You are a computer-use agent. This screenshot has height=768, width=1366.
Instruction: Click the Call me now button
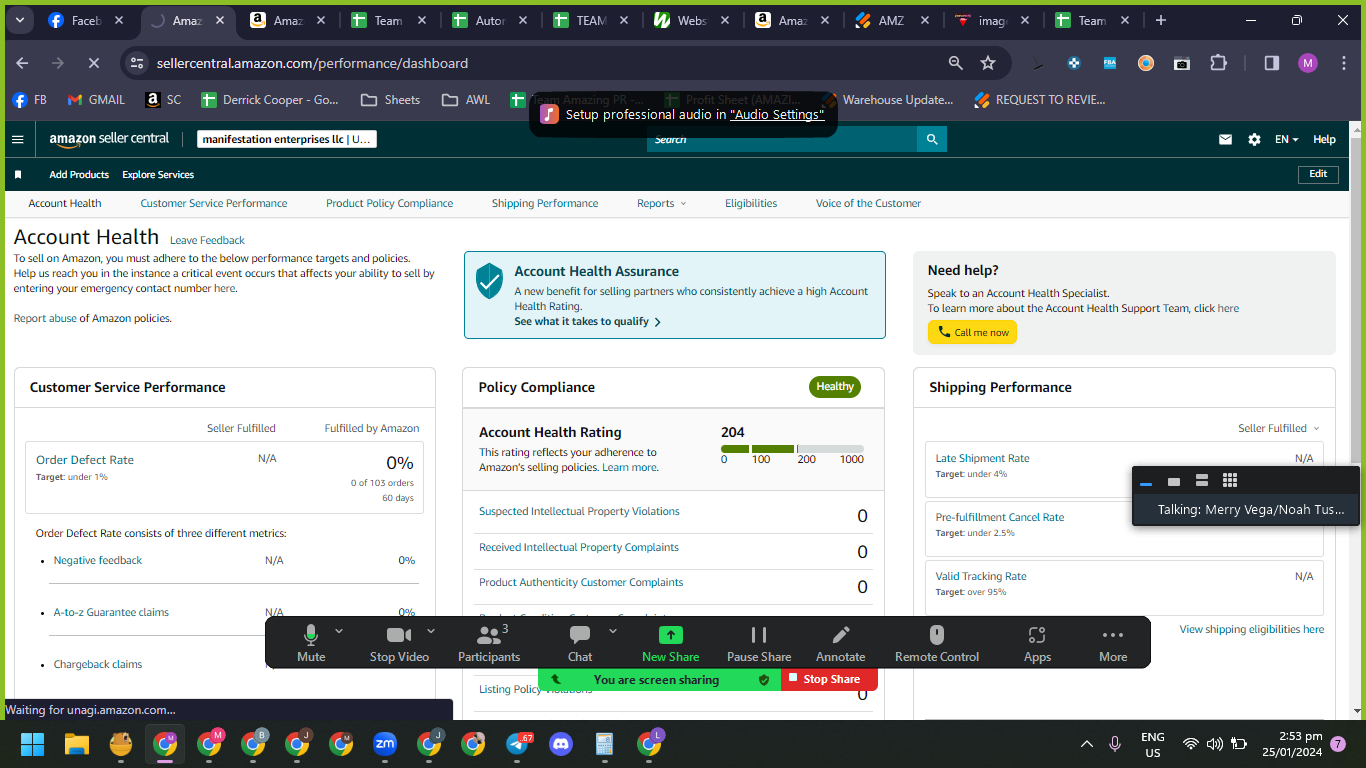[972, 332]
